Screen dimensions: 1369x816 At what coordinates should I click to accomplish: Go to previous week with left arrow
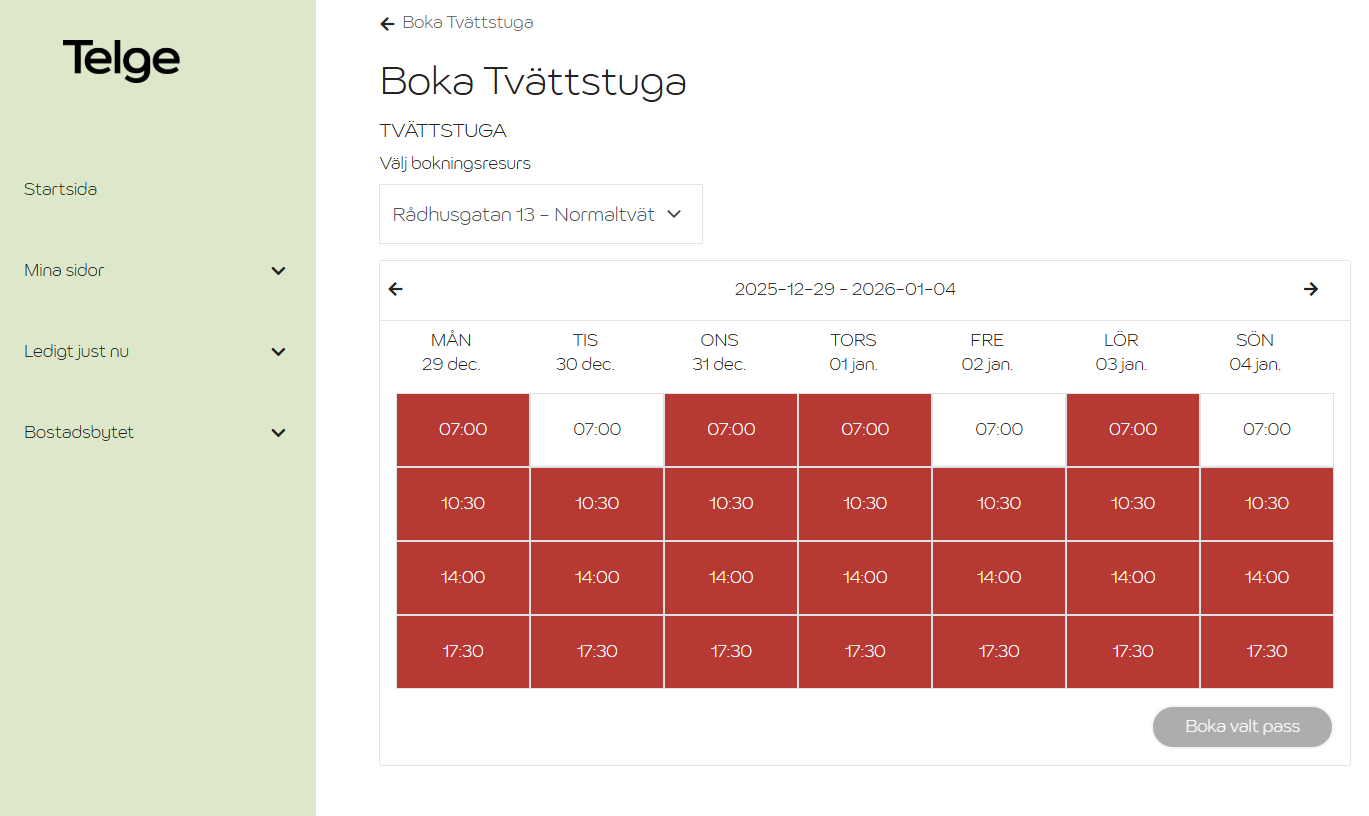(x=396, y=289)
